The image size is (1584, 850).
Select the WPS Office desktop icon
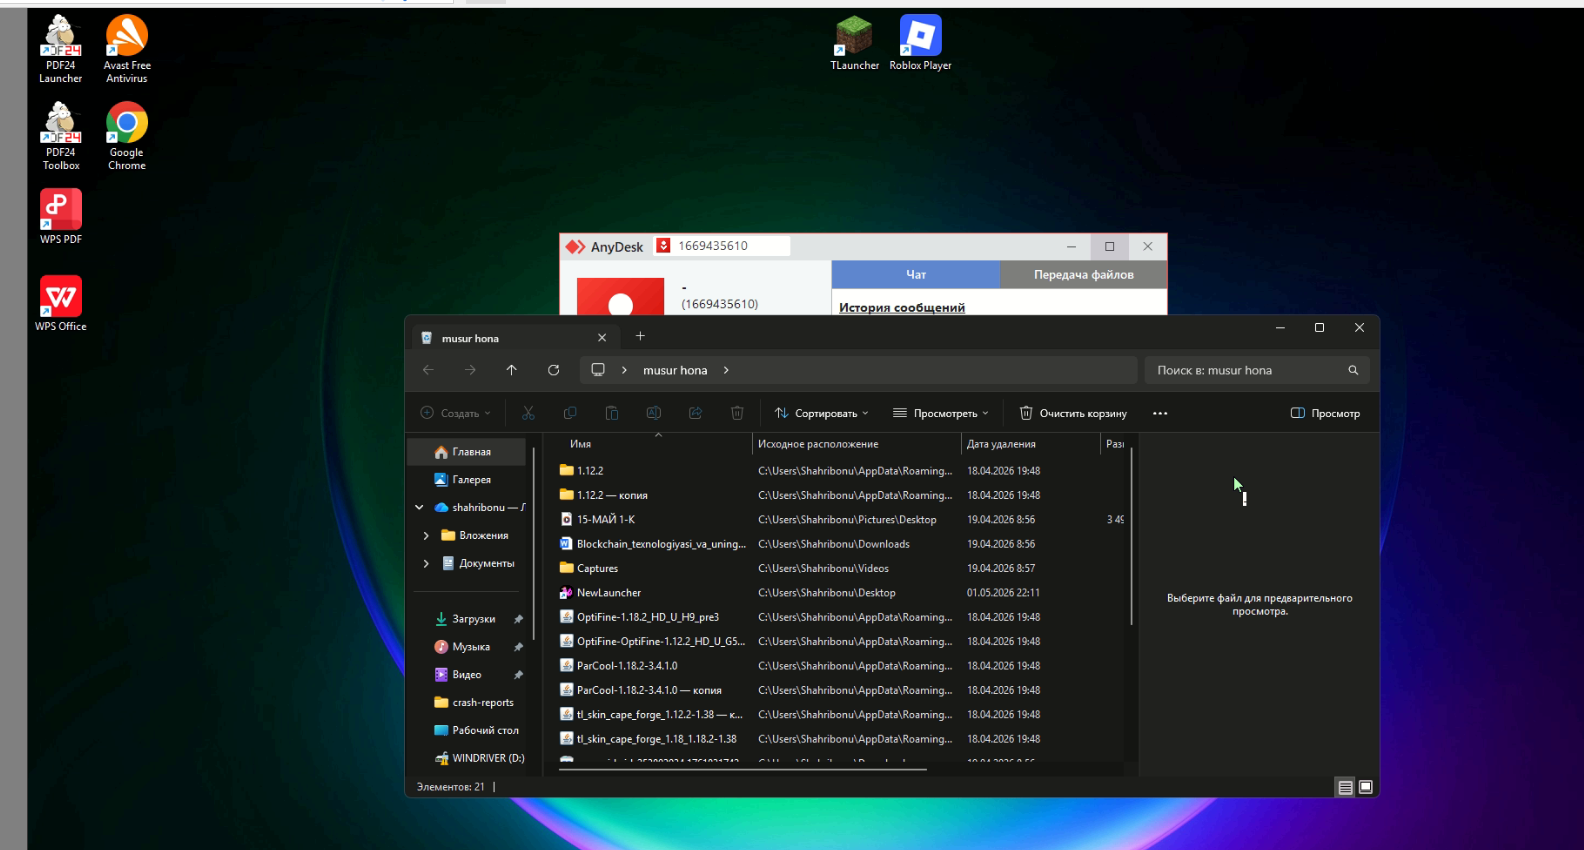[x=60, y=303]
